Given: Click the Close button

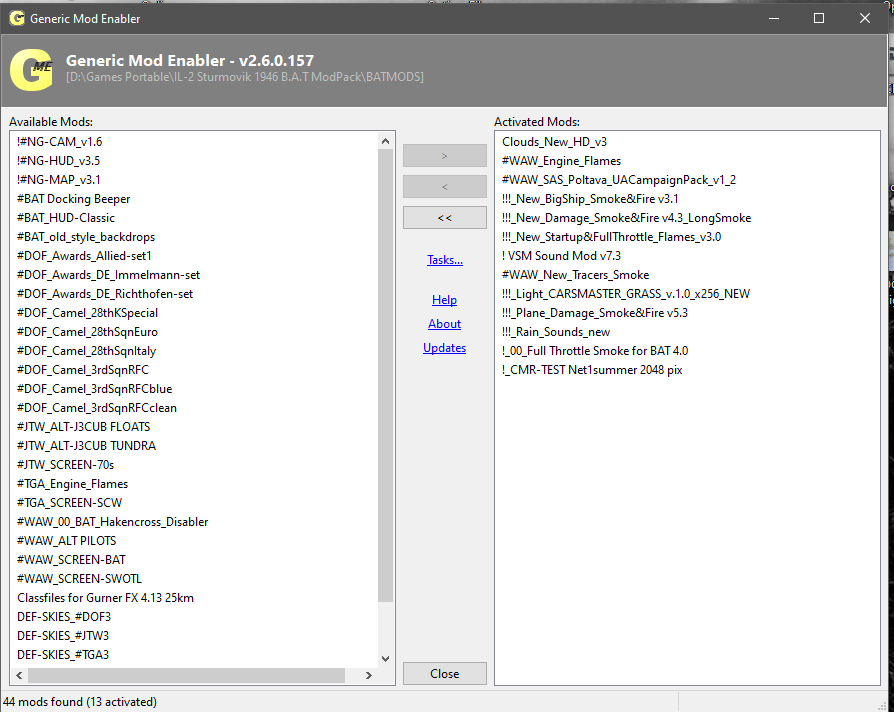Looking at the screenshot, I should point(445,674).
